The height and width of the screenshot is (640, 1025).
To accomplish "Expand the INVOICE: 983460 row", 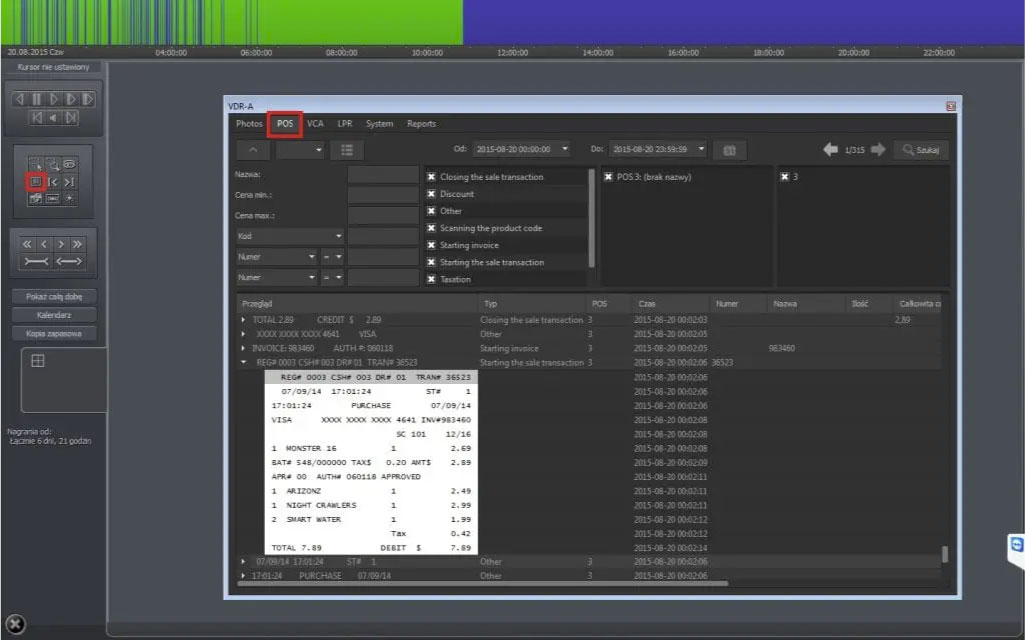I will click(x=244, y=348).
